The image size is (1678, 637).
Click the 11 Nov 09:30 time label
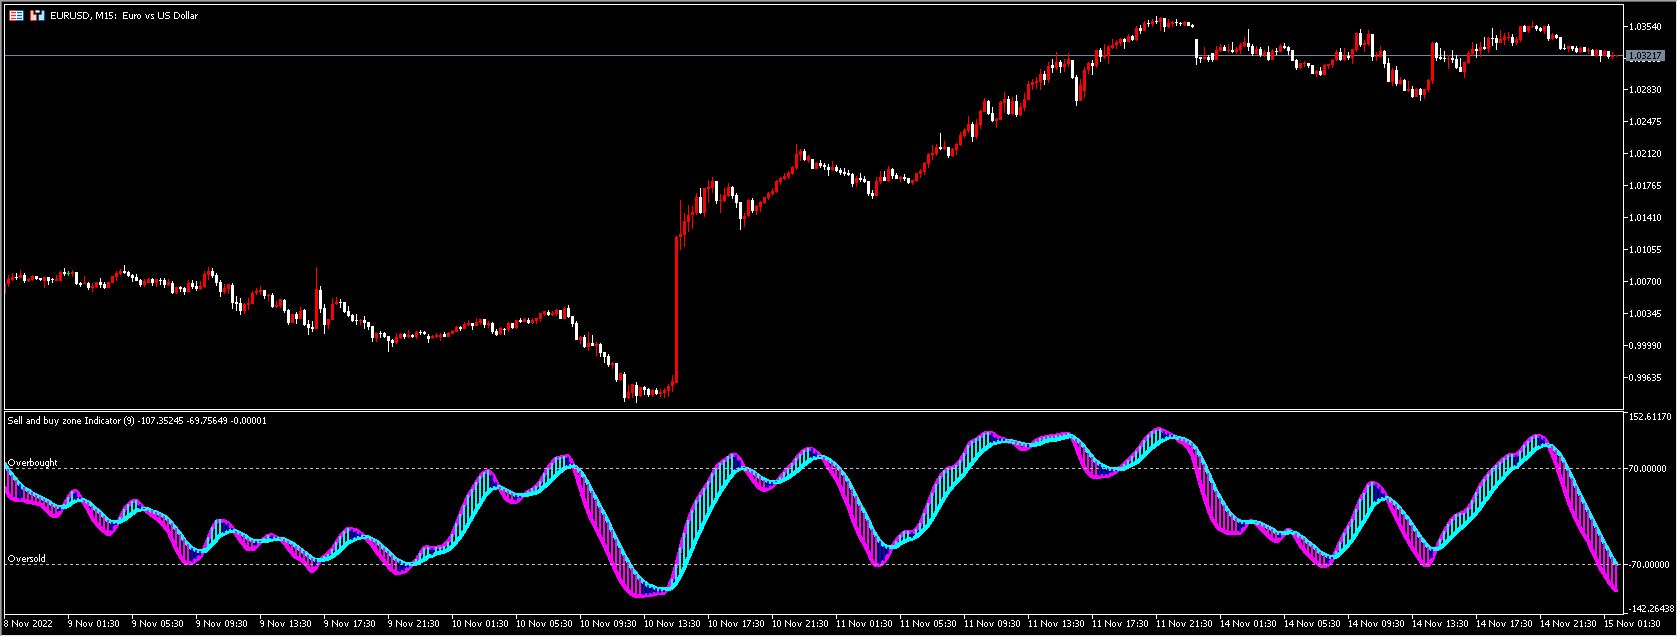tap(992, 624)
